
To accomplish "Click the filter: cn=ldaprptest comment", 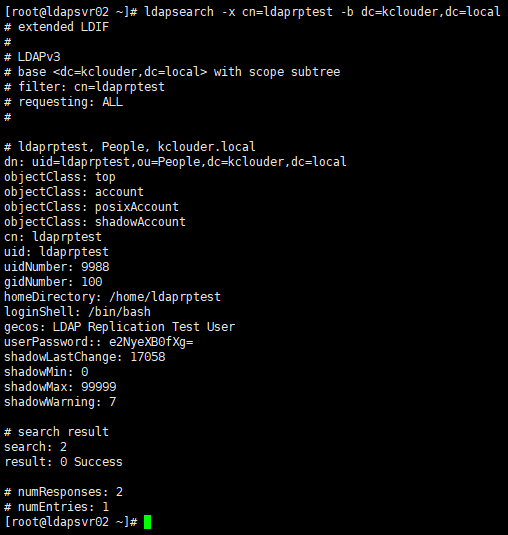I will 84,87.
